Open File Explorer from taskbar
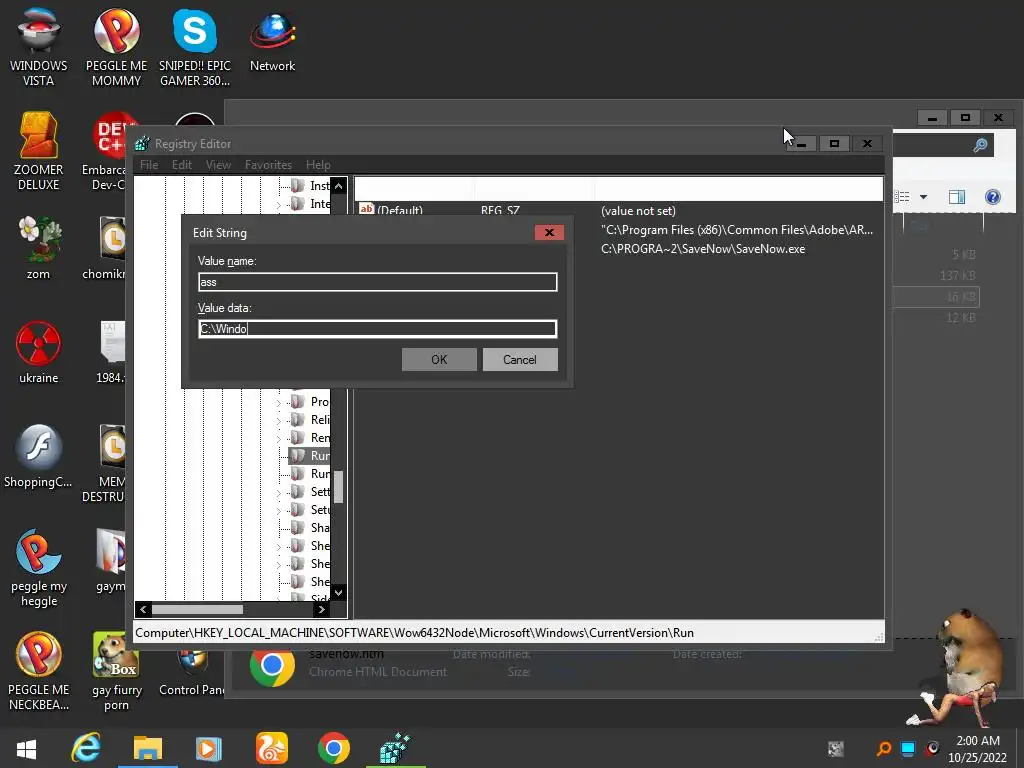Image resolution: width=1024 pixels, height=768 pixels. point(148,748)
